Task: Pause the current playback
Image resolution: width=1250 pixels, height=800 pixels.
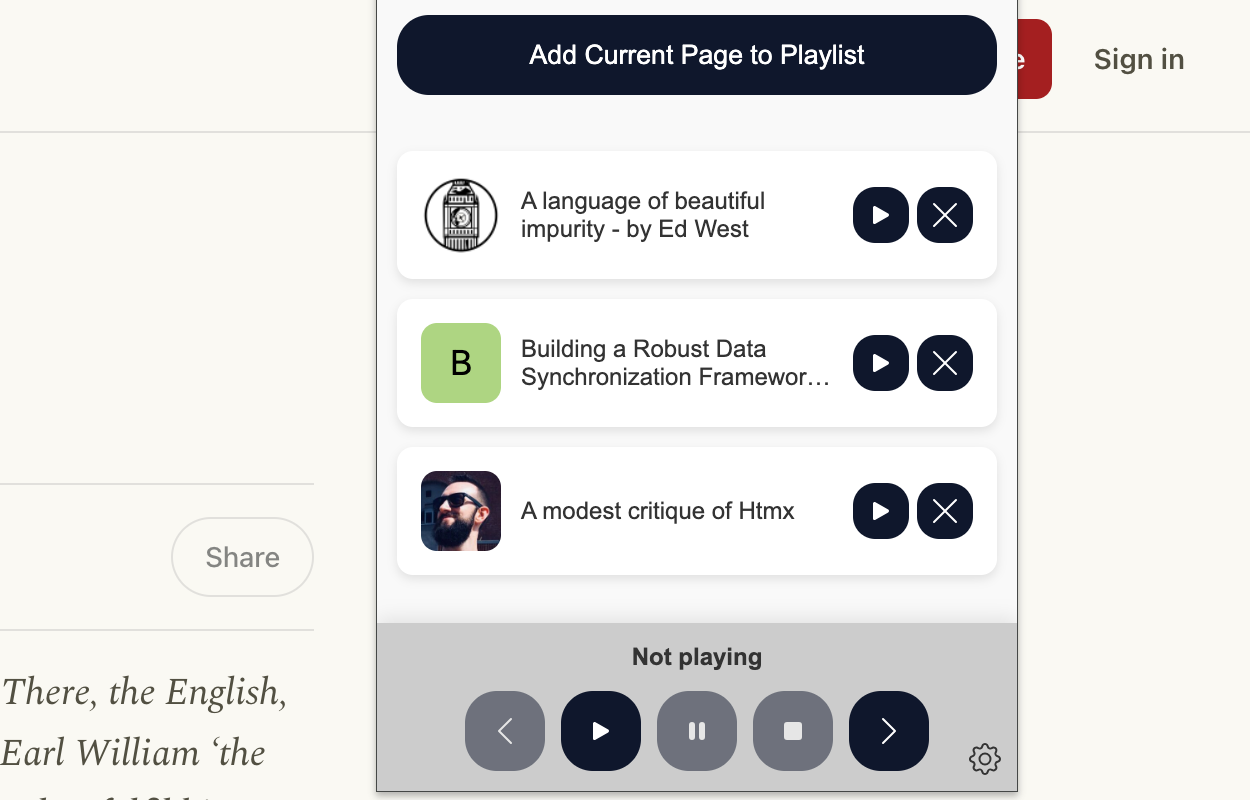Action: 697,731
